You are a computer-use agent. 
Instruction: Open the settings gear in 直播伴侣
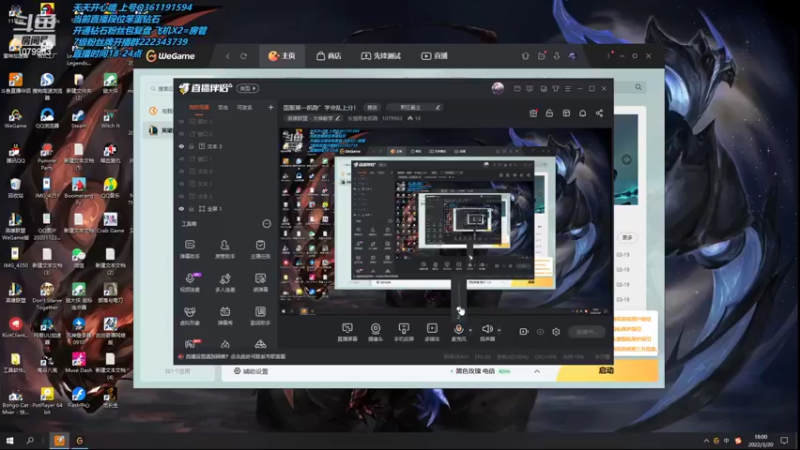coord(556,332)
